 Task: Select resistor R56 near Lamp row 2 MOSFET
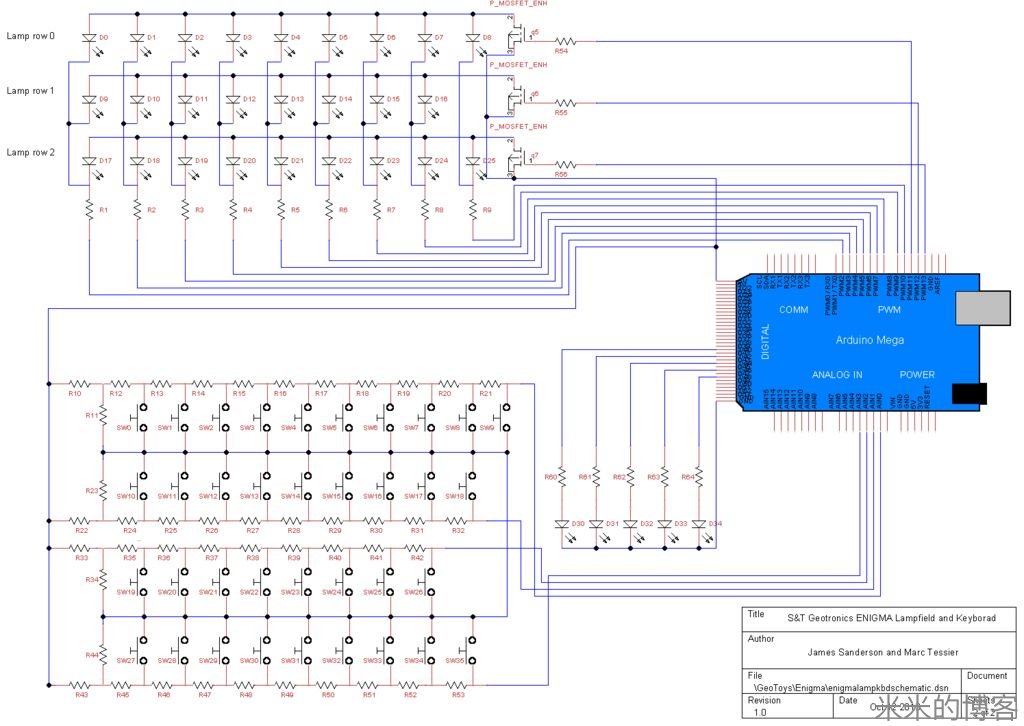566,164
